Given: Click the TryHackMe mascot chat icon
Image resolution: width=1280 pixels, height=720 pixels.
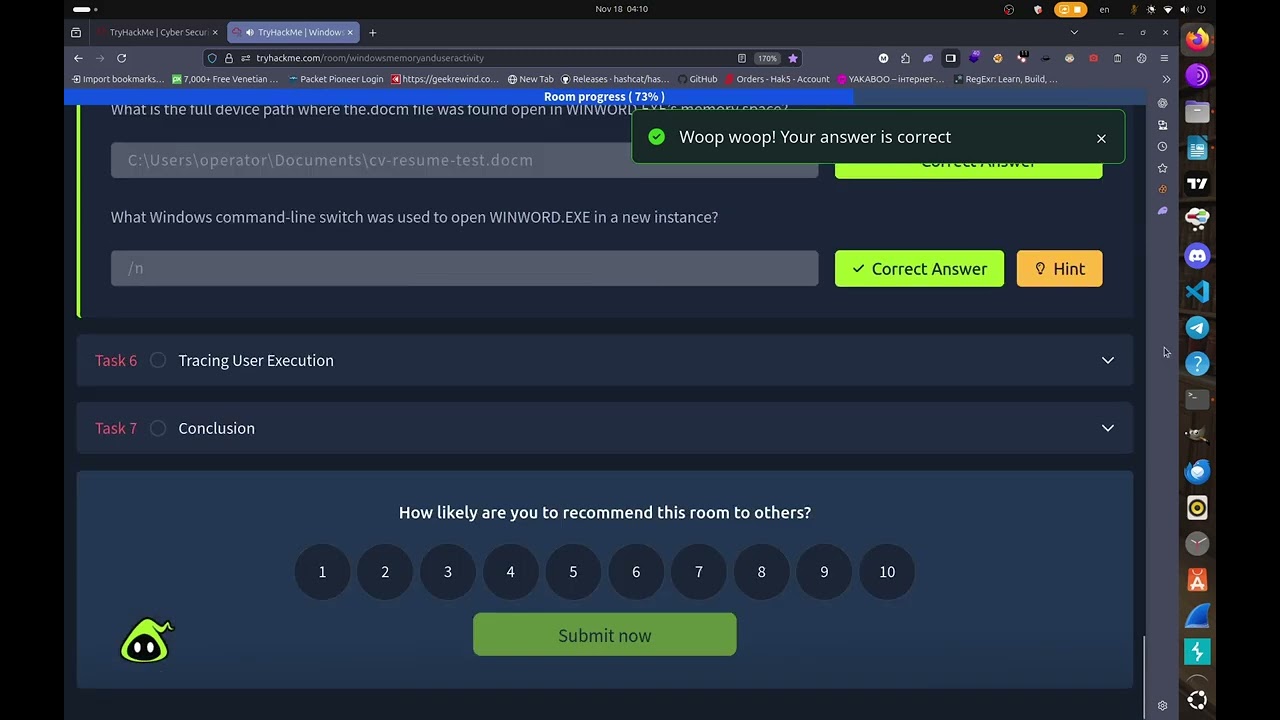Looking at the screenshot, I should 146,641.
